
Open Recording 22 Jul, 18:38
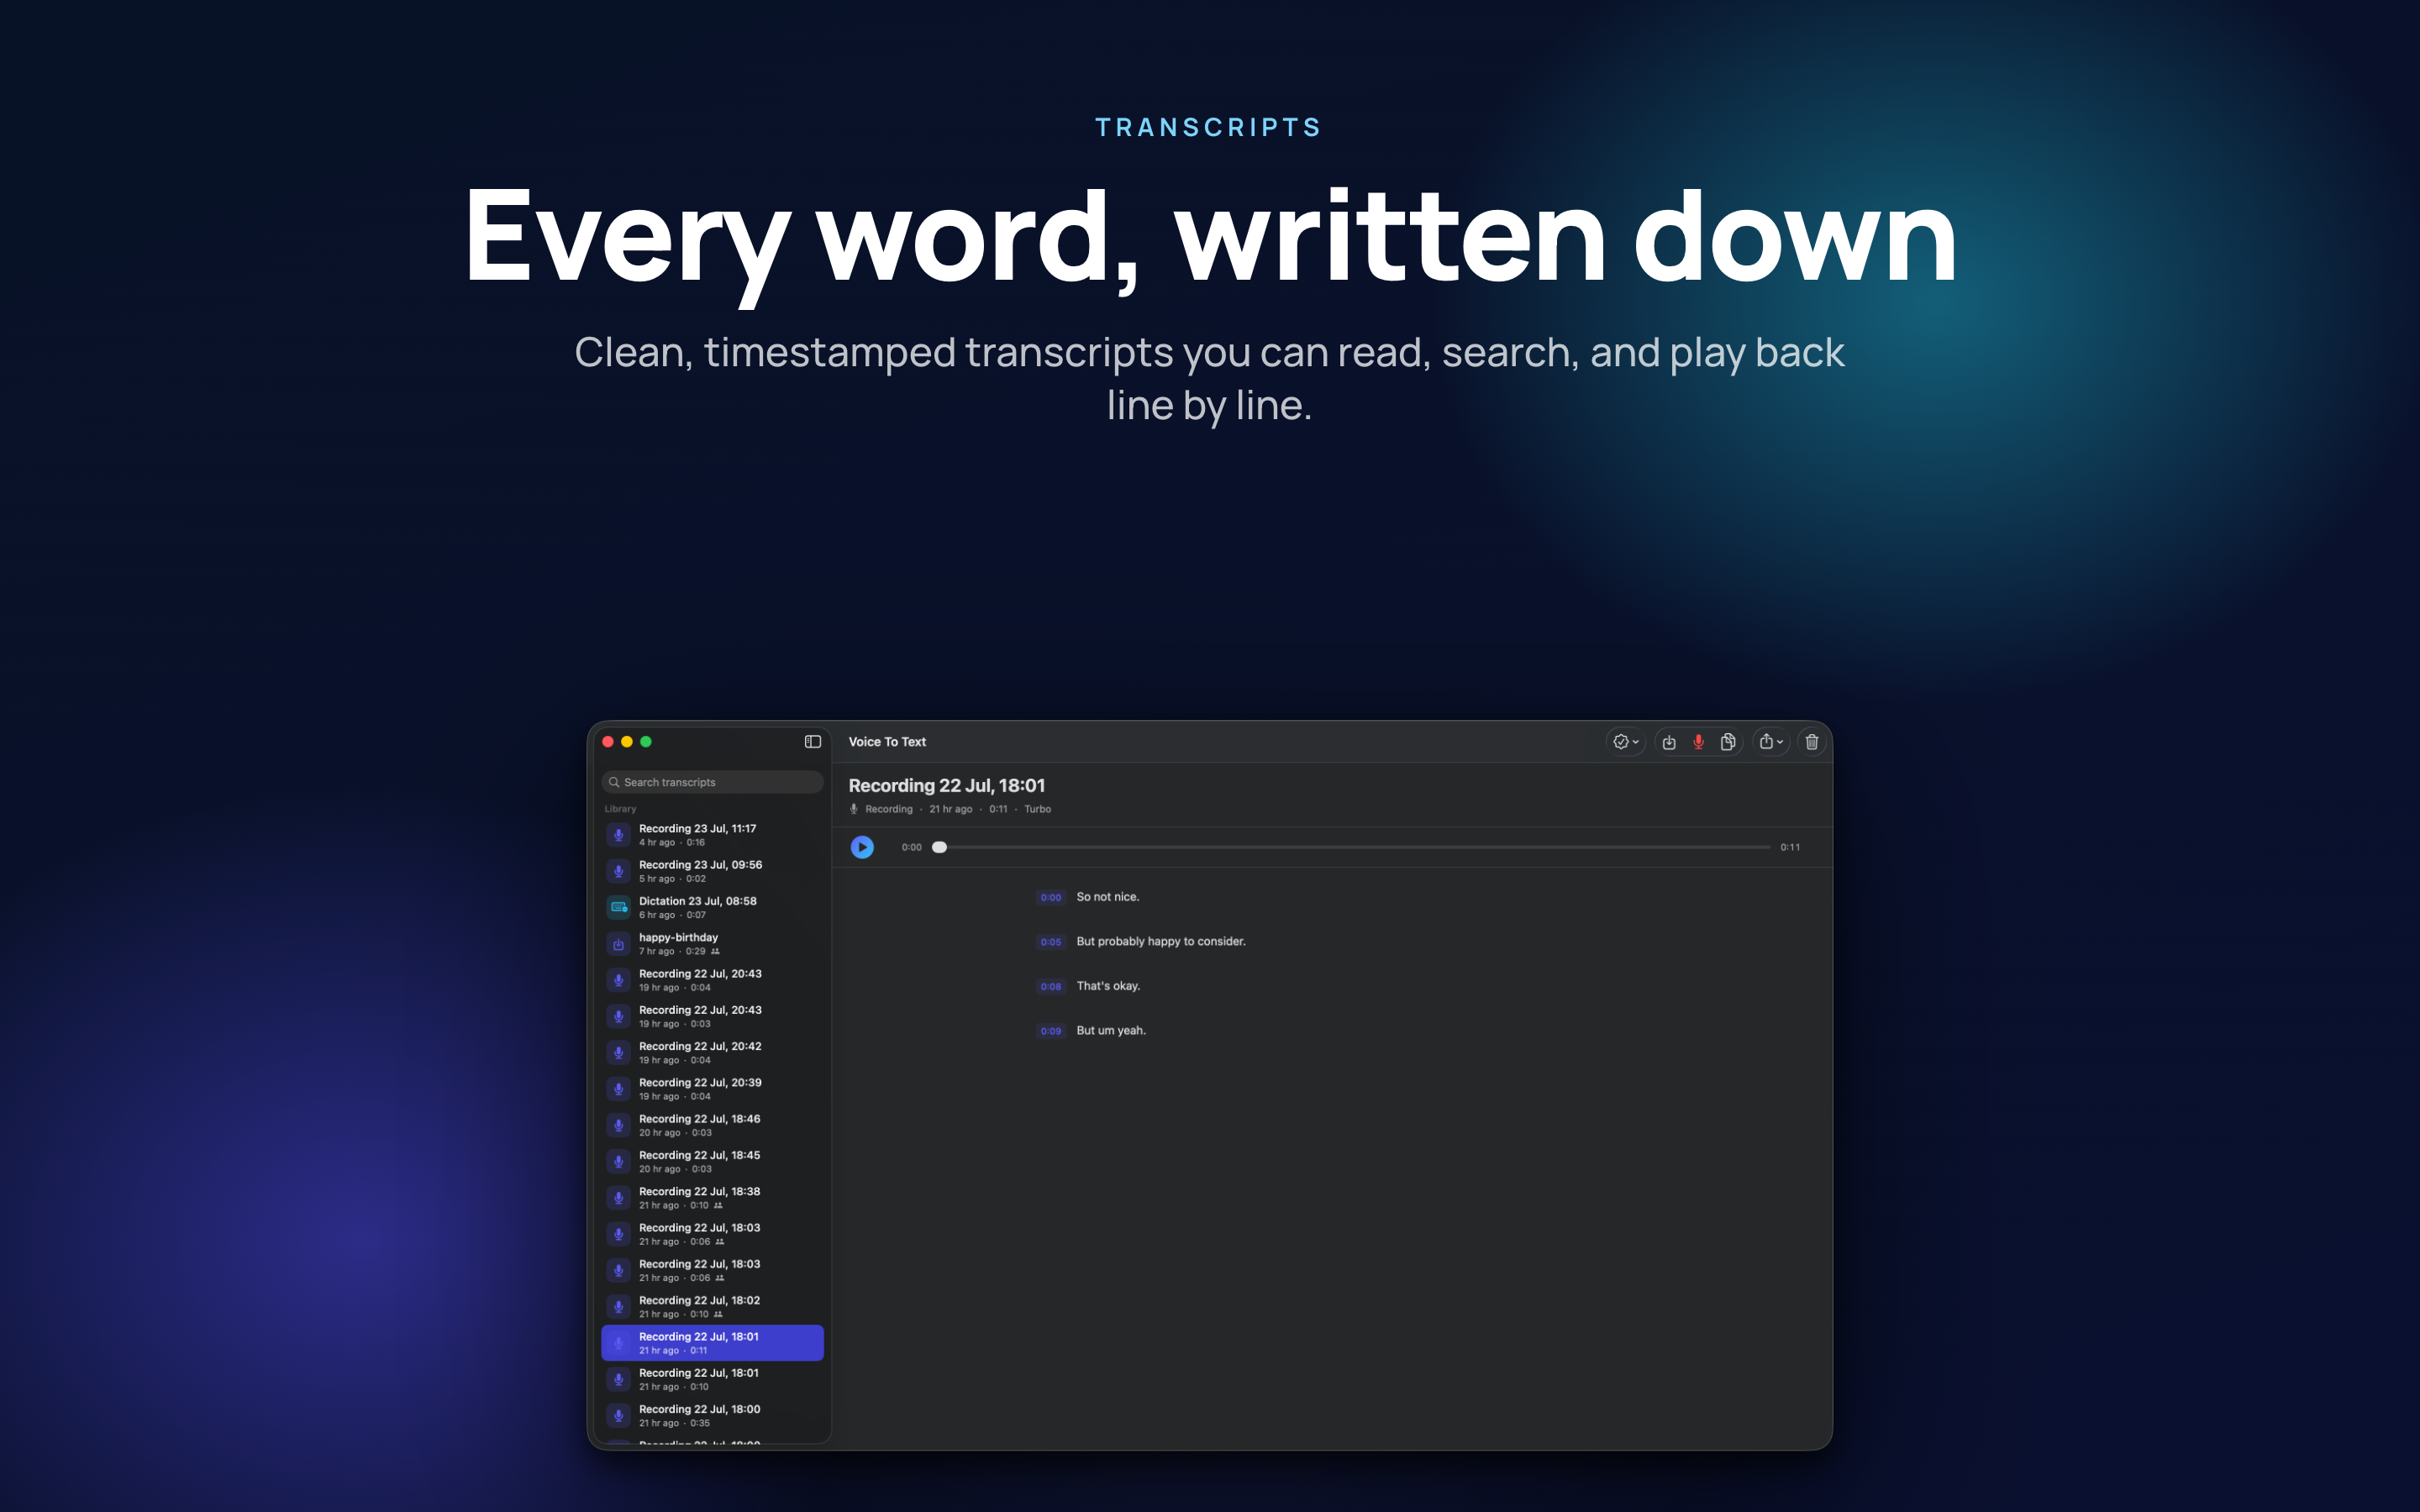tap(712, 1198)
